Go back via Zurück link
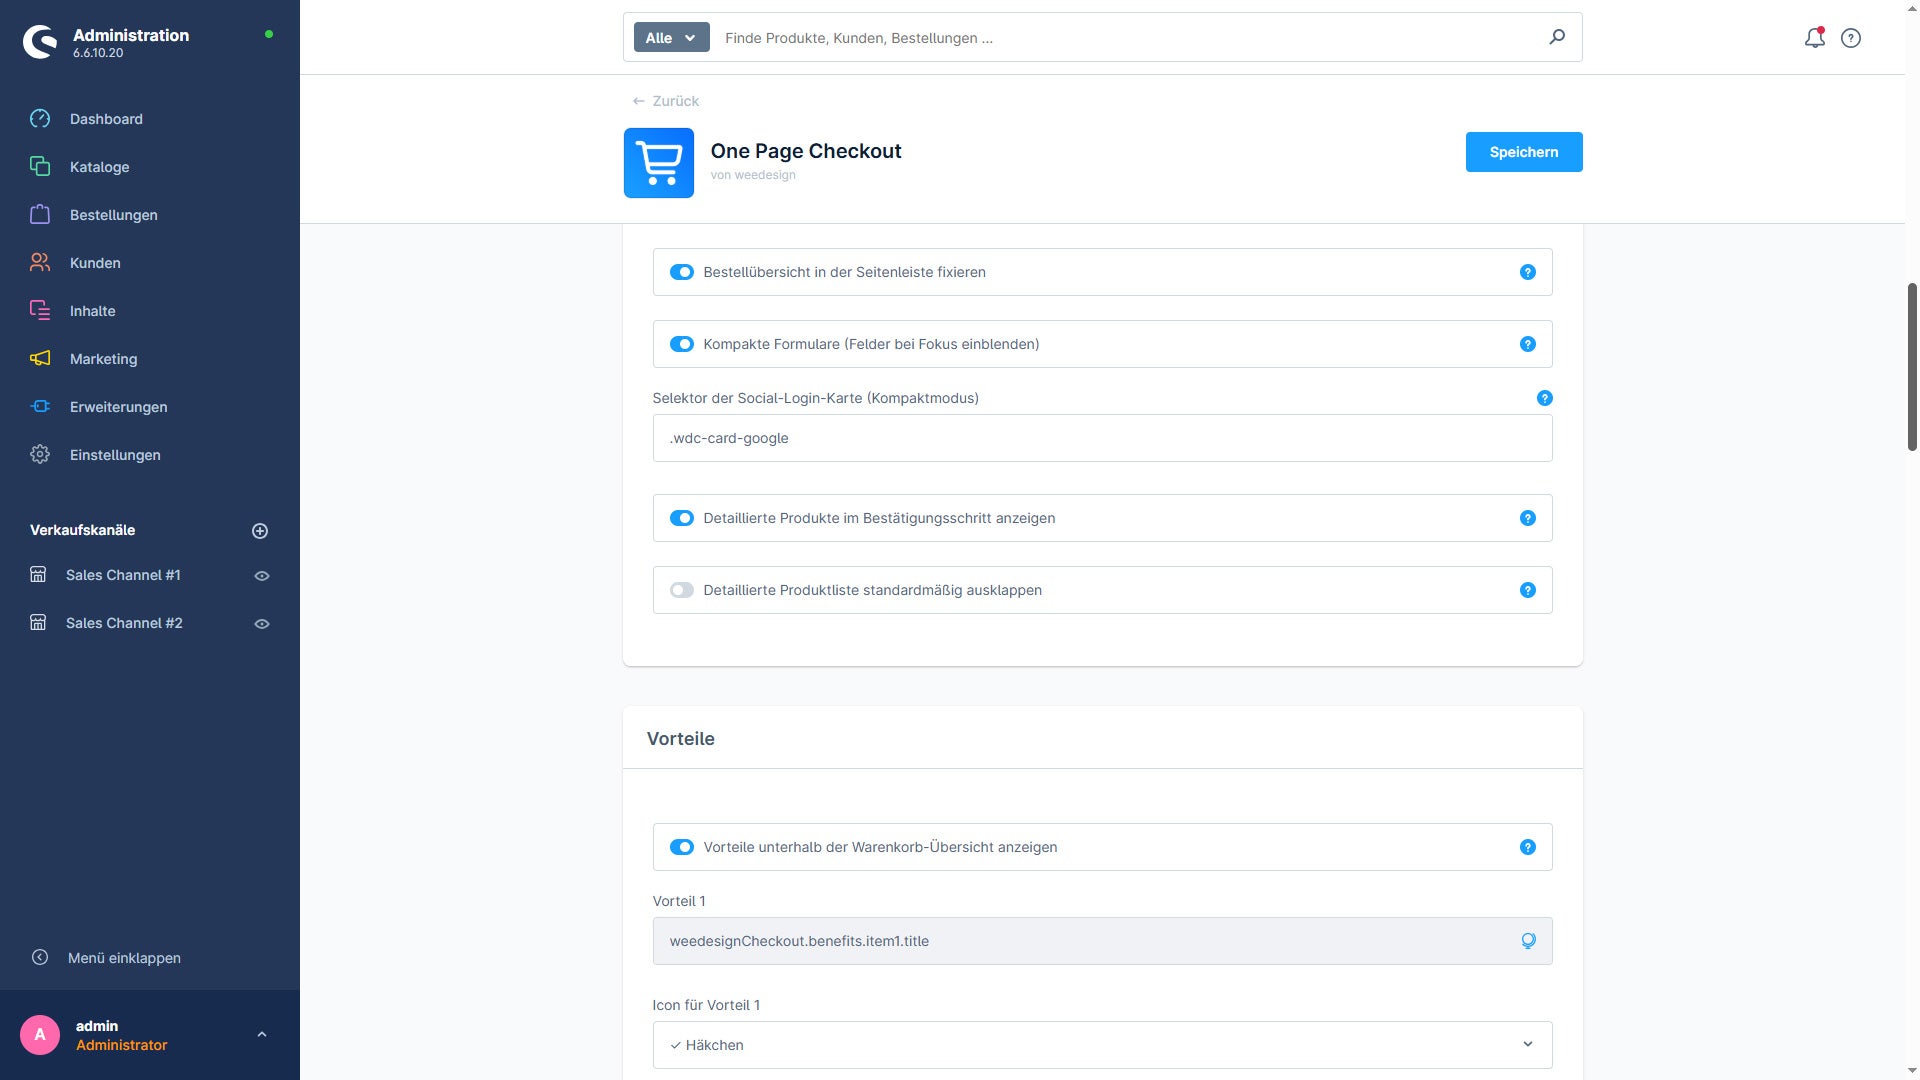The width and height of the screenshot is (1920, 1080). point(666,101)
